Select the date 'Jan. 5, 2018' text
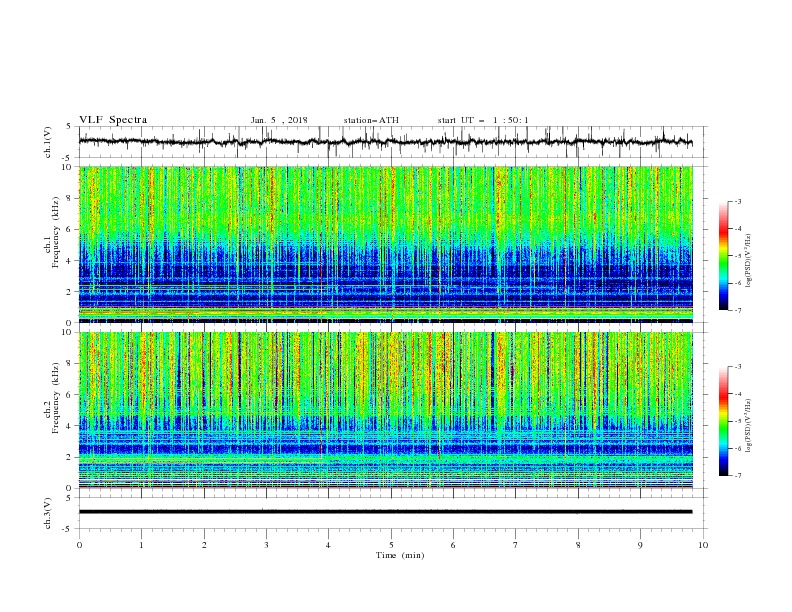Screen dimensions: 792x612 tap(279, 120)
